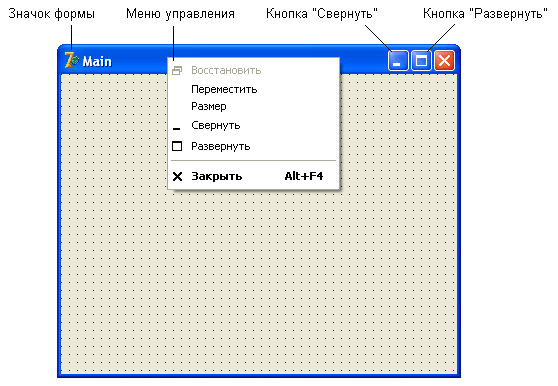This screenshot has width=558, height=386.
Task: Choose Восстановить from the control menu
Action: [253, 70]
